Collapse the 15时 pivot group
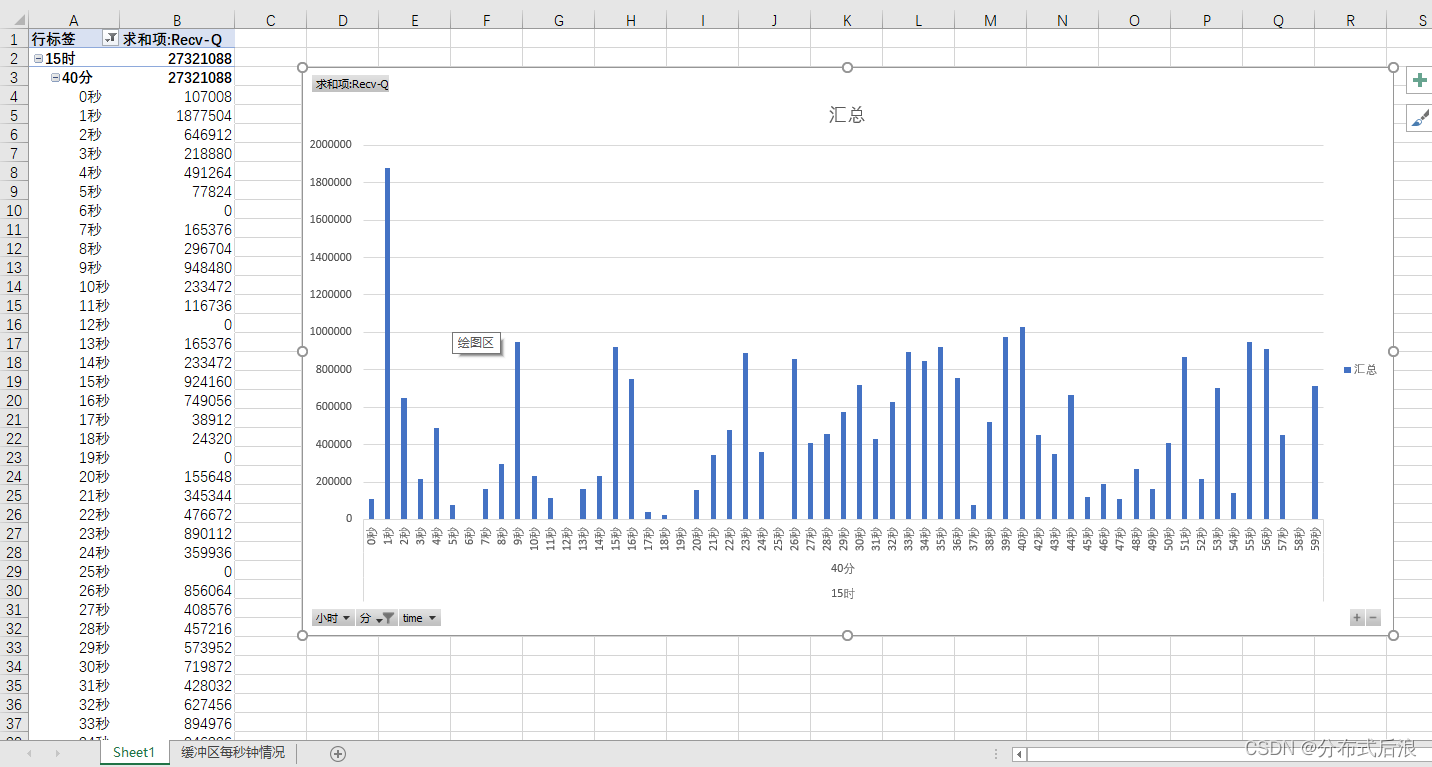This screenshot has height=767, width=1432. click(38, 58)
